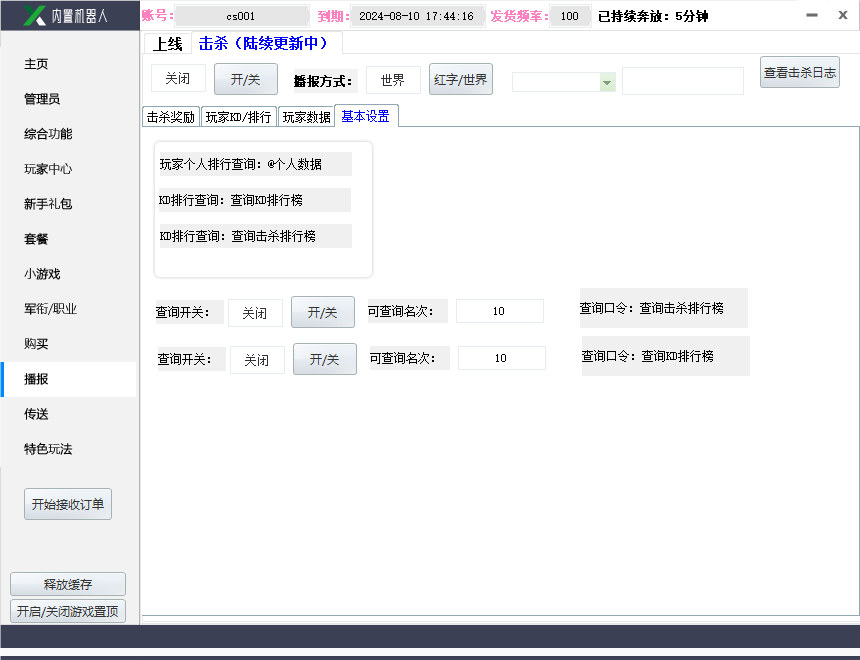Click the 到期 date field
The height and width of the screenshot is (660, 860).
coord(417,16)
